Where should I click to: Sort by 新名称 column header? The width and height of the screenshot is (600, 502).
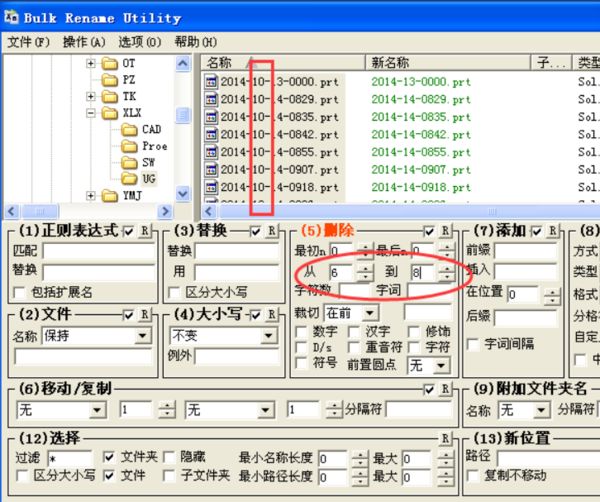(448, 62)
